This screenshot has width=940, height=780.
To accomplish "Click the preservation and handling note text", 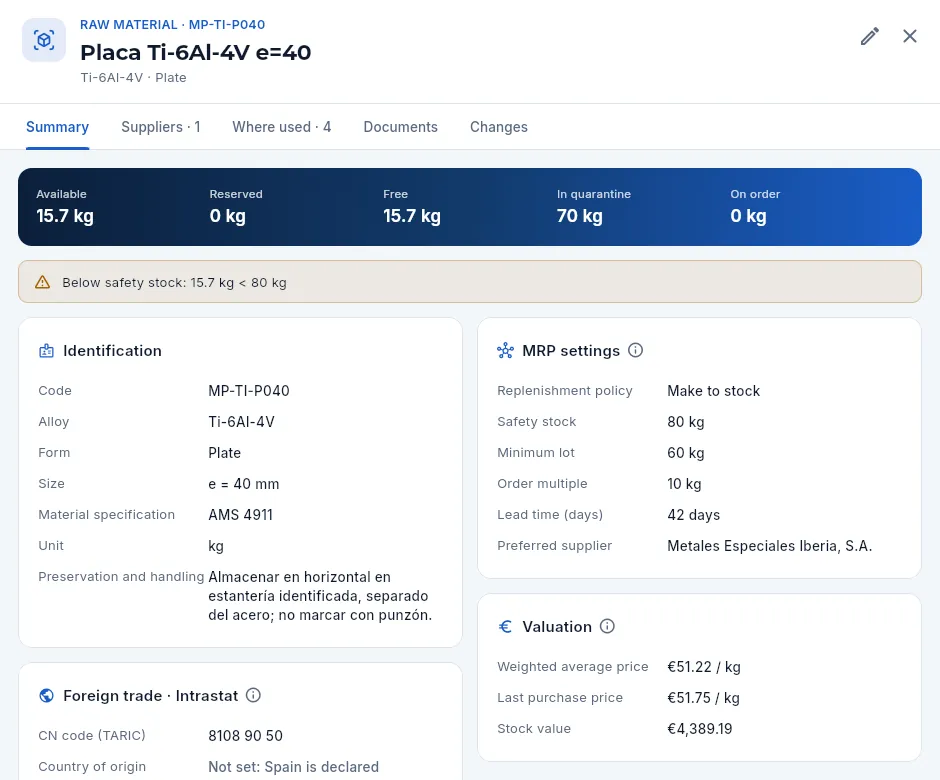I will point(320,596).
